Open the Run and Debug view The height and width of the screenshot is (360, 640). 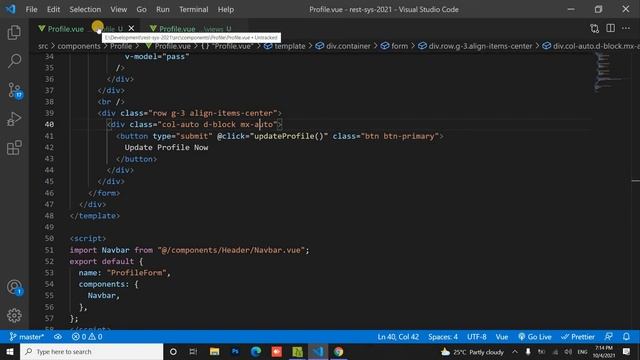coord(14,119)
